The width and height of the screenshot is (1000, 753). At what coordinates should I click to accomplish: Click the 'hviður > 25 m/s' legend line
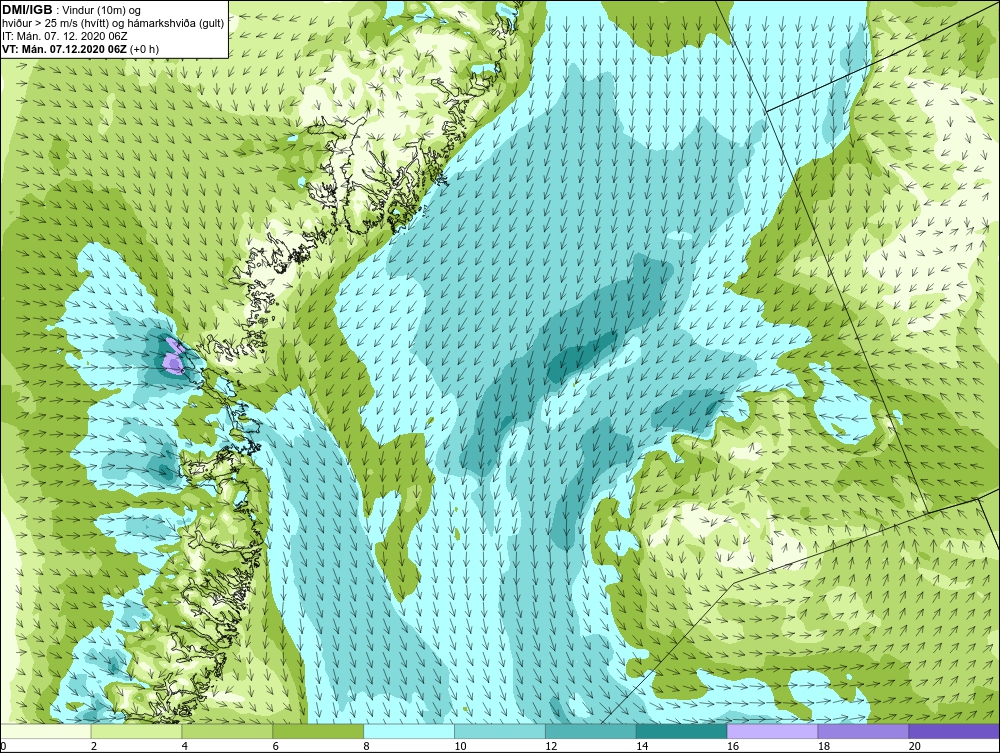pos(112,24)
